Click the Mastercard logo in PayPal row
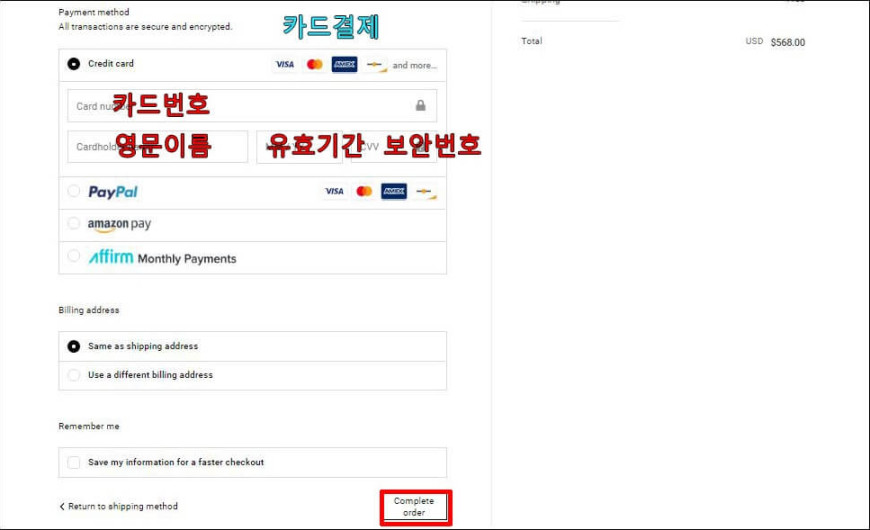 coord(364,191)
